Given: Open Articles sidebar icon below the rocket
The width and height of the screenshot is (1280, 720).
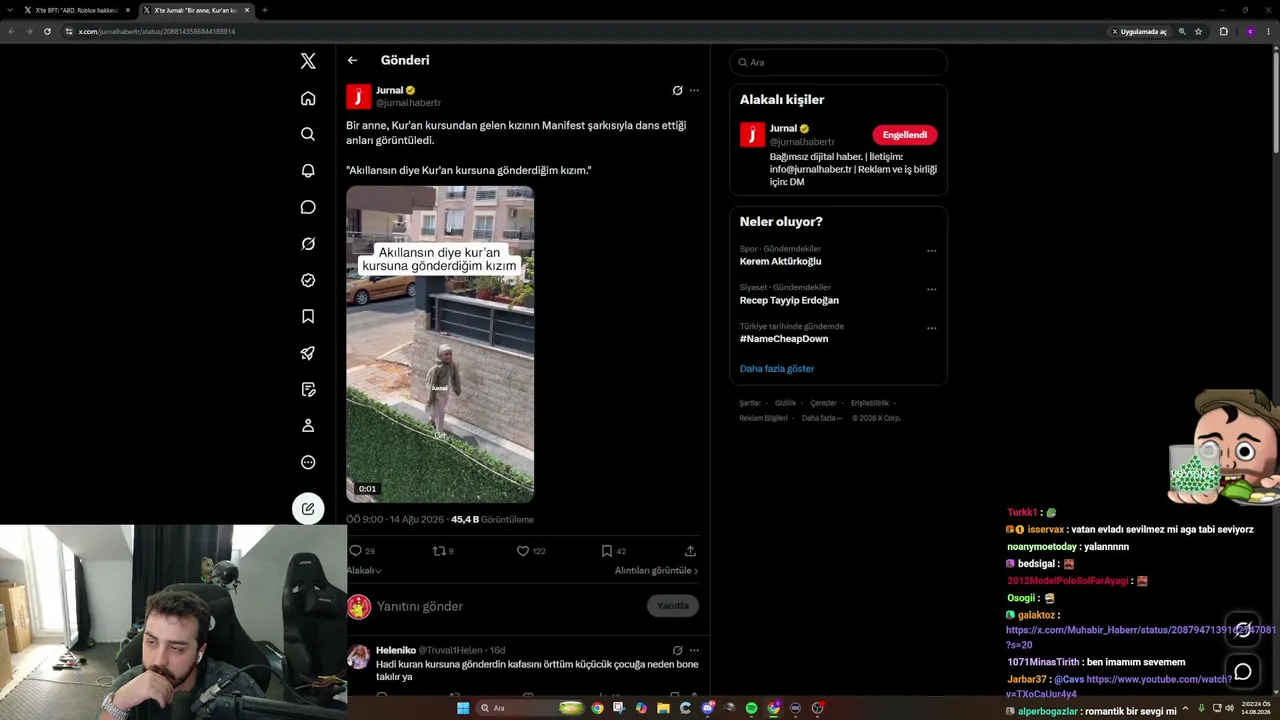Looking at the screenshot, I should 308,389.
